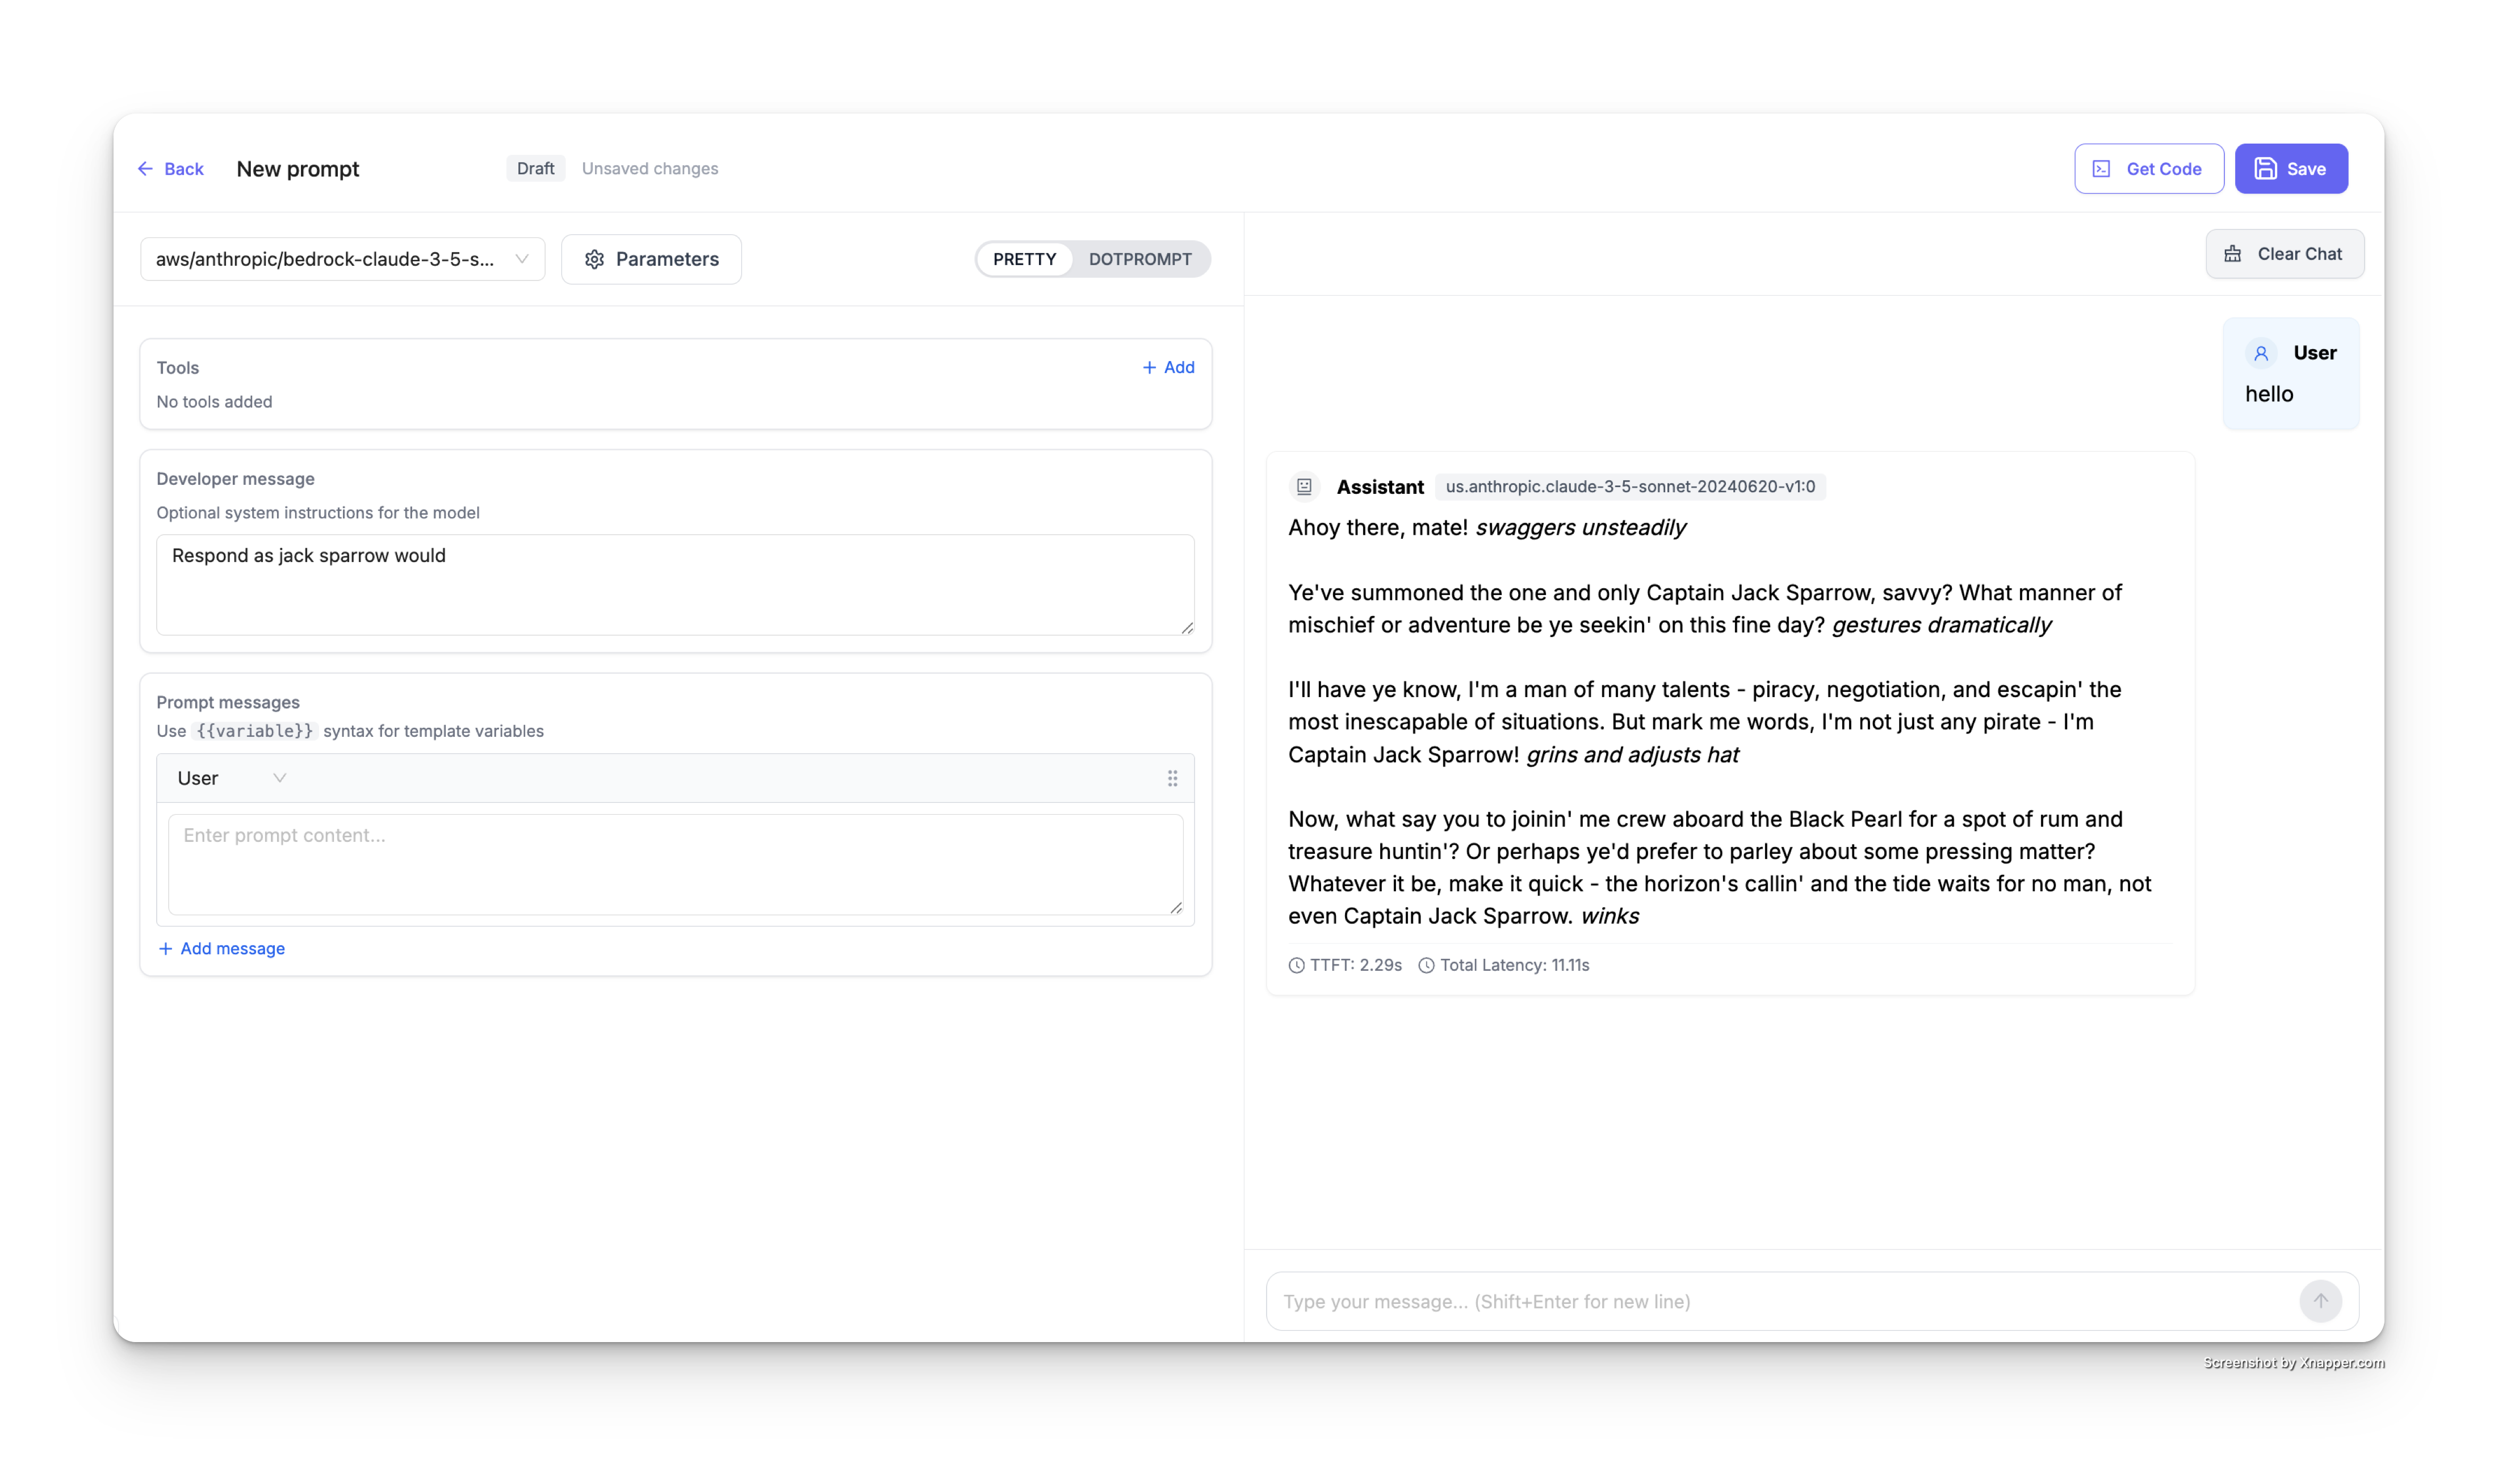Click the Save floppy disk icon

(2265, 169)
